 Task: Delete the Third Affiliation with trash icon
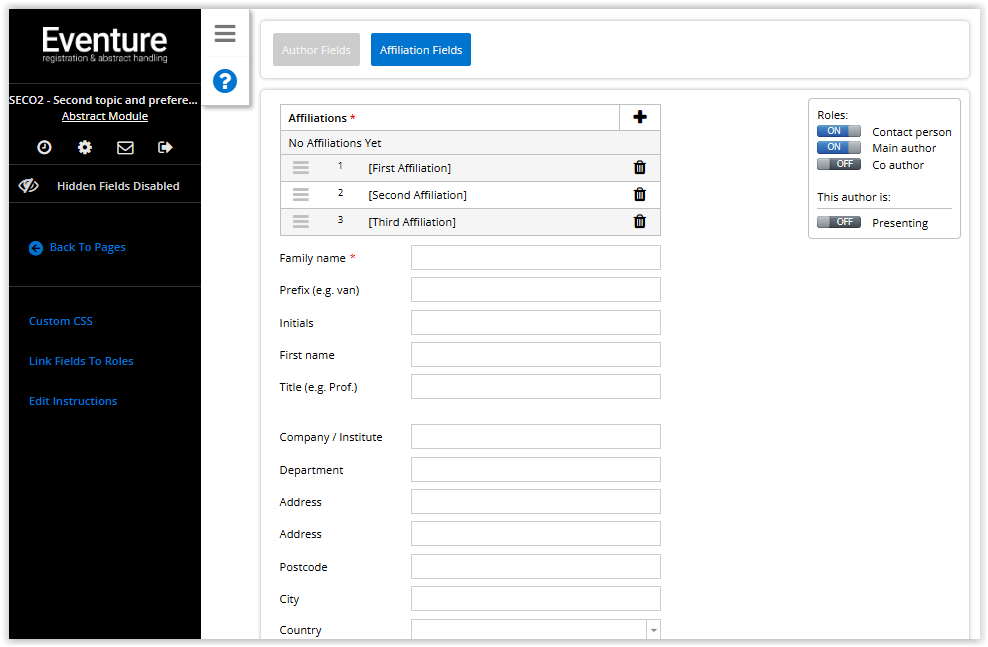tap(640, 222)
